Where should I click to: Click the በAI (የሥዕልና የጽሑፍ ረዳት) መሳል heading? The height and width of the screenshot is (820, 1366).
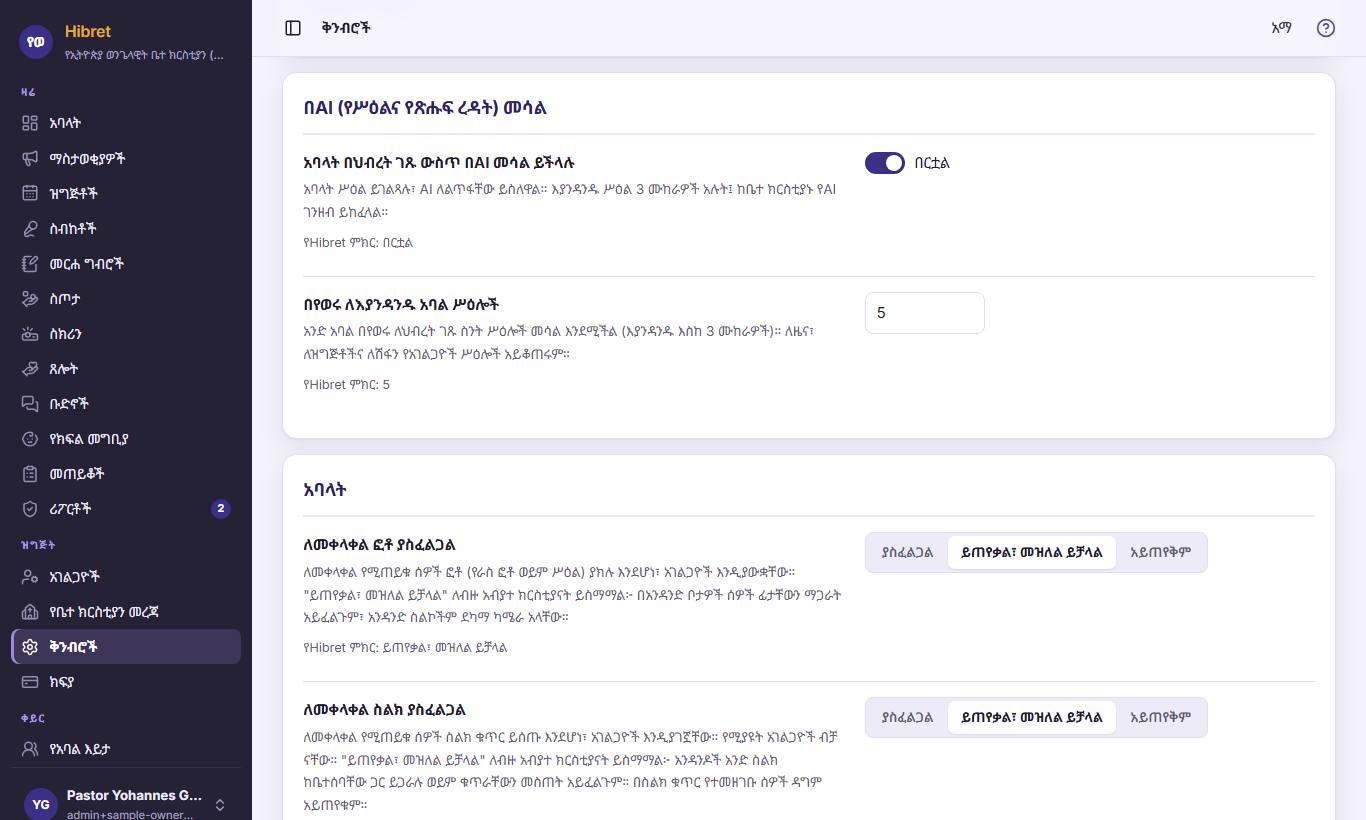(x=425, y=108)
